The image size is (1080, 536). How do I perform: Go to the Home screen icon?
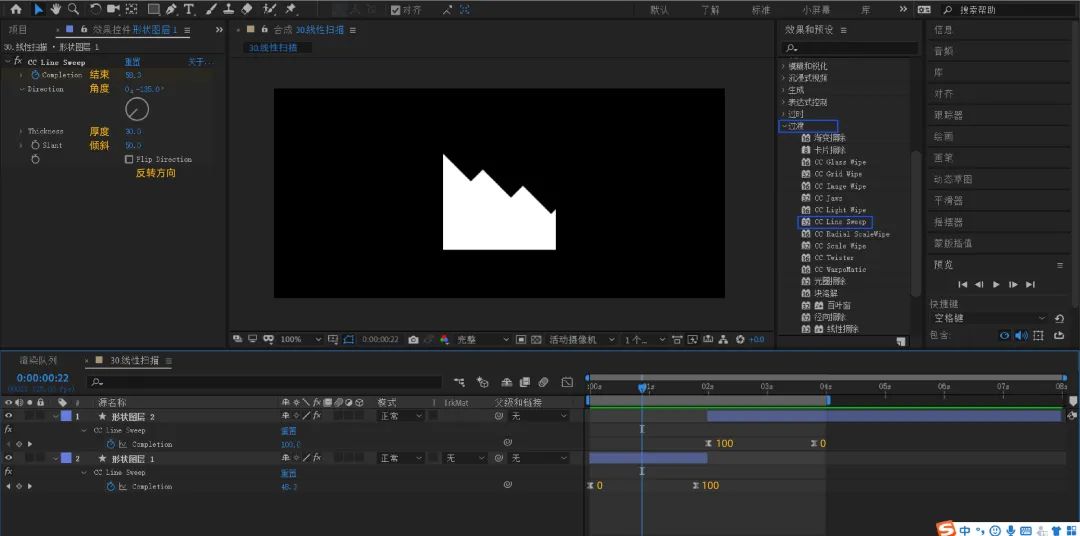point(16,10)
